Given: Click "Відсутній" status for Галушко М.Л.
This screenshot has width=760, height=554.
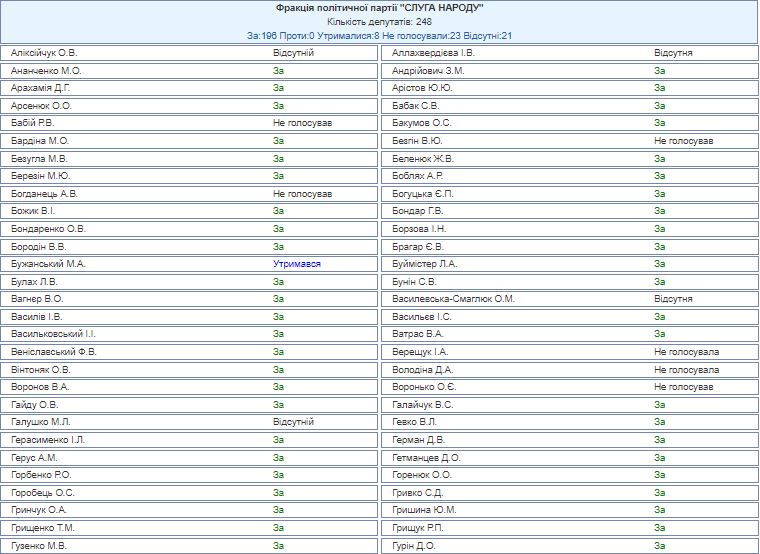Looking at the screenshot, I should pos(293,422).
